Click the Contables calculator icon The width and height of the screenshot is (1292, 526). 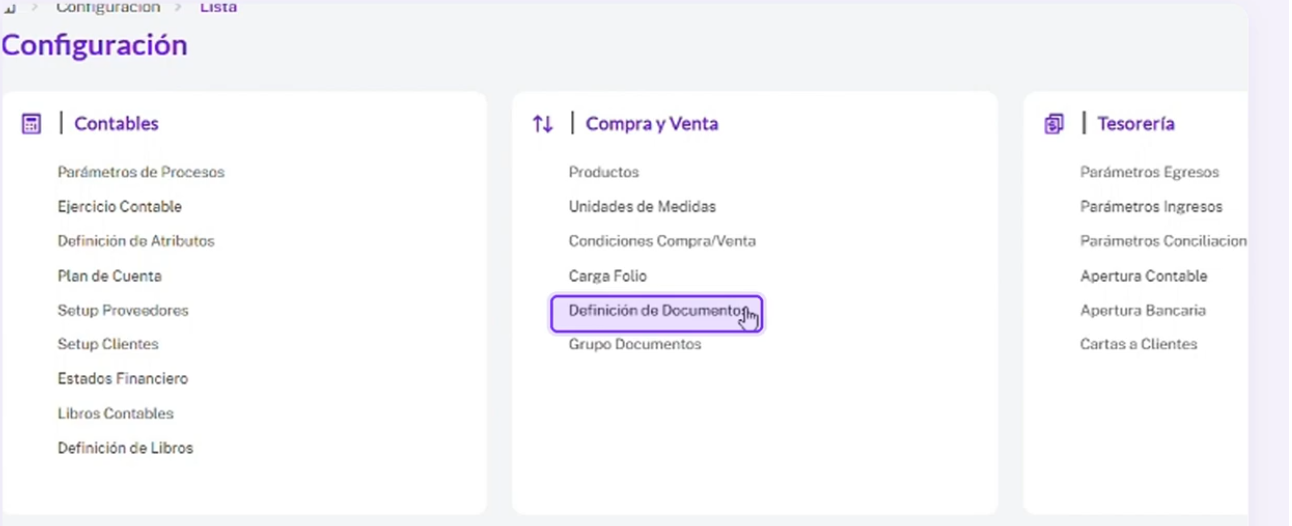coord(31,124)
